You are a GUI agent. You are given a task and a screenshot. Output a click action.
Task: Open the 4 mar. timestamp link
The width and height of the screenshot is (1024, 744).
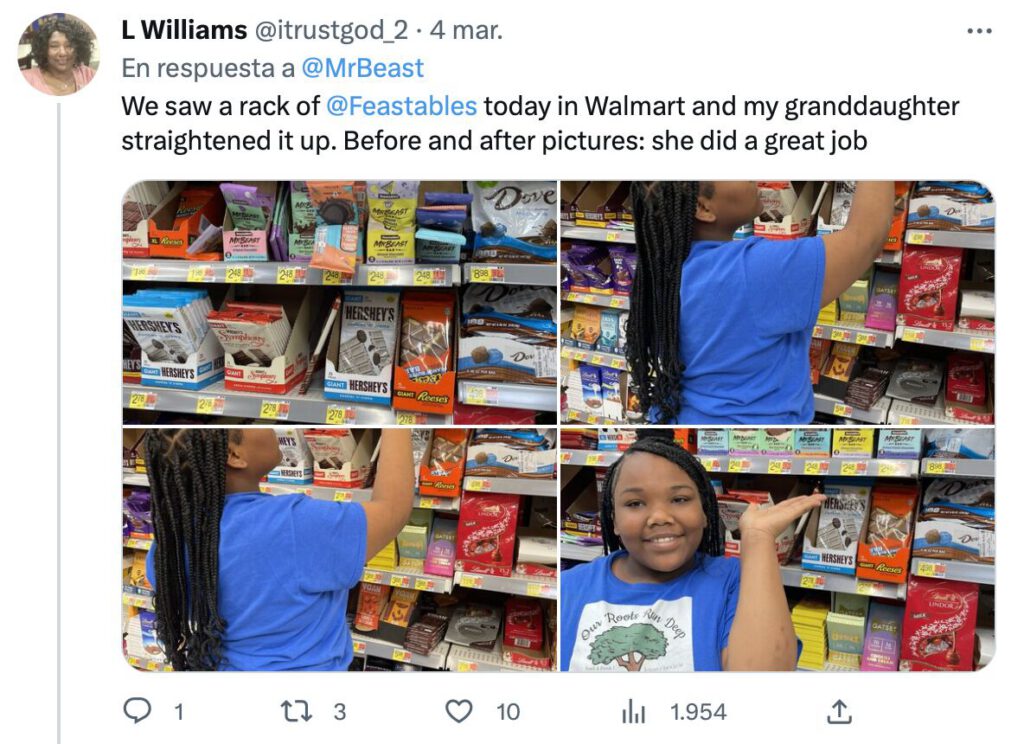[466, 30]
